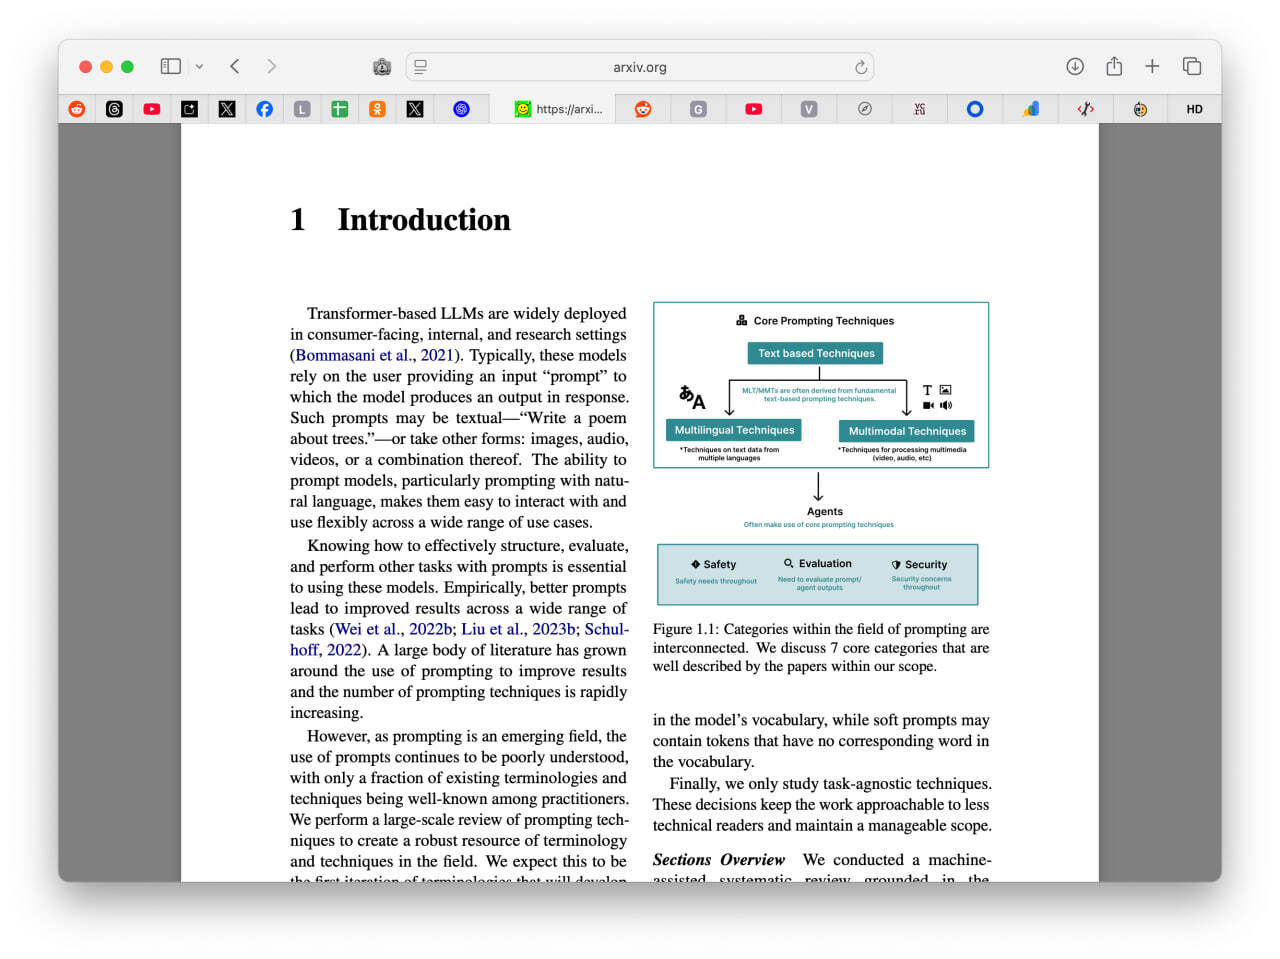
Task: Open the pinned Threads tab
Action: tap(114, 109)
